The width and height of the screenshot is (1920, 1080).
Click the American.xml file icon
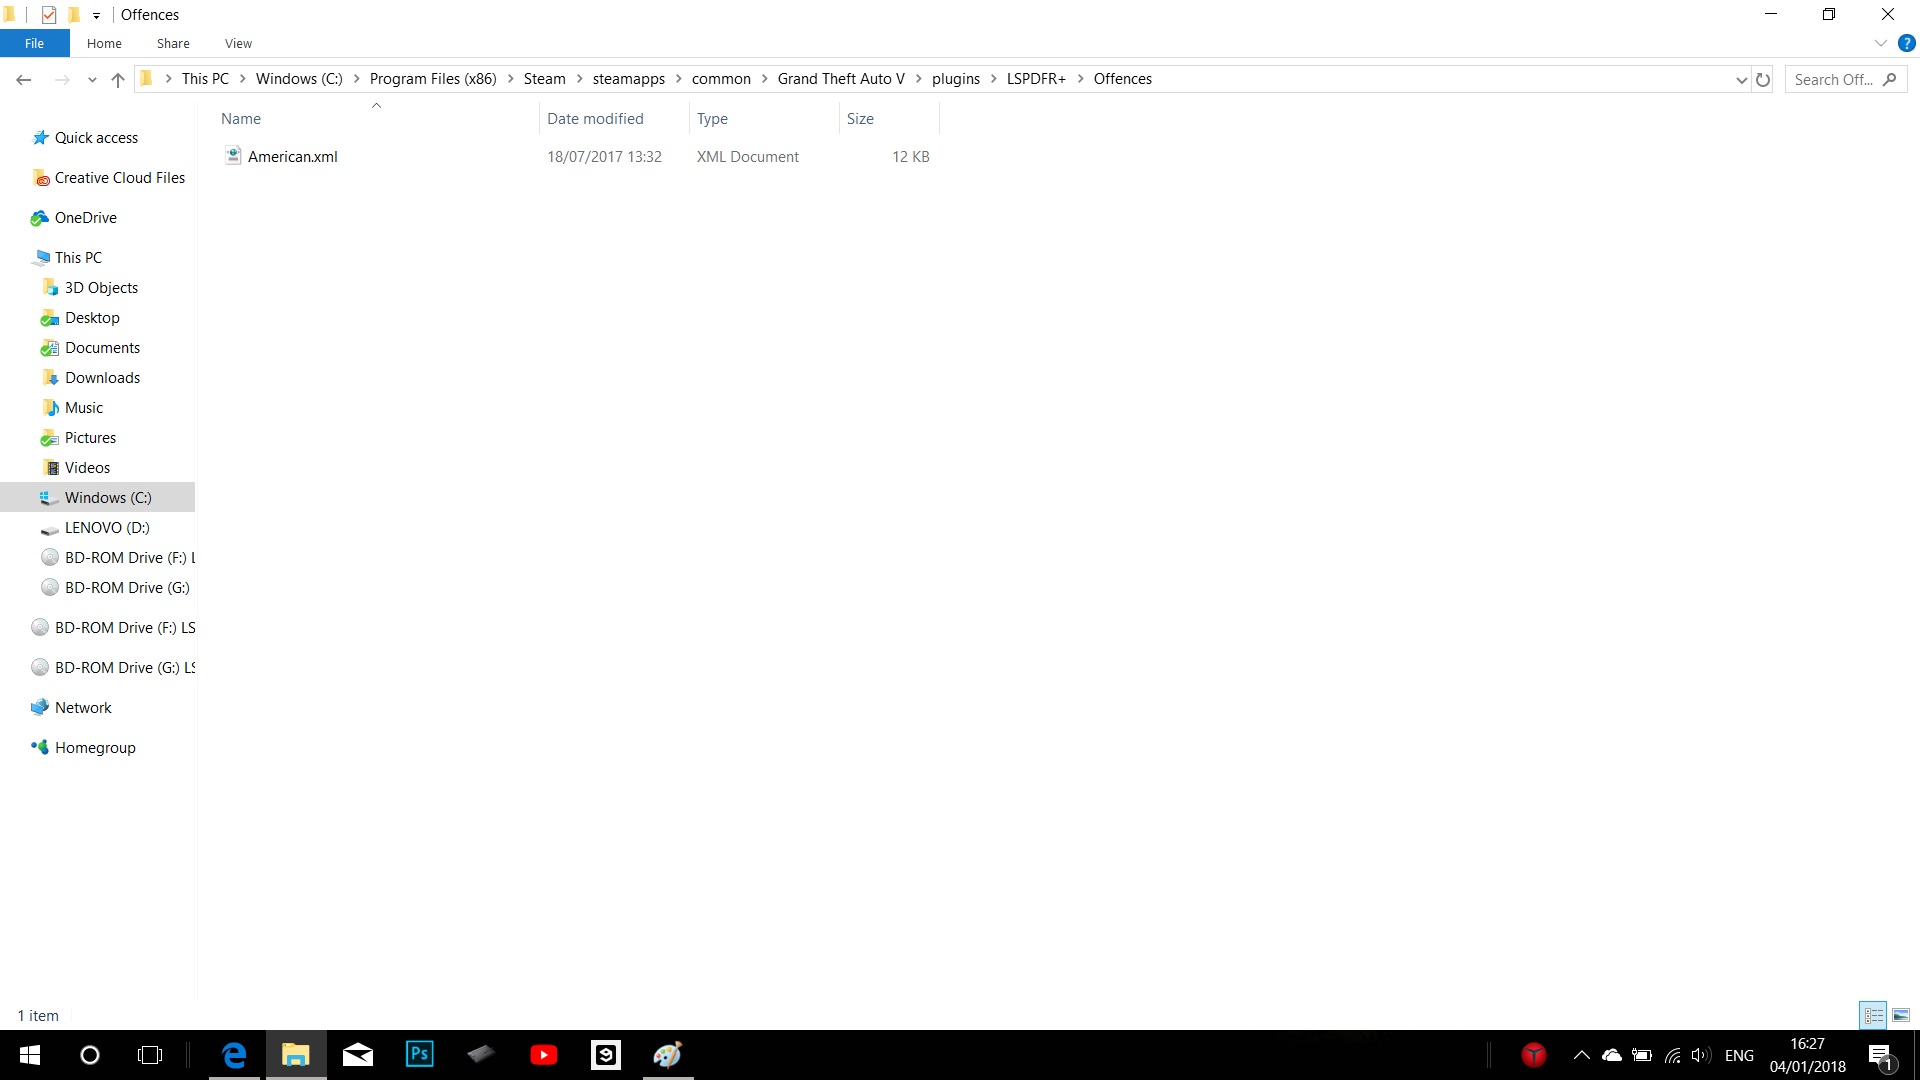click(233, 156)
